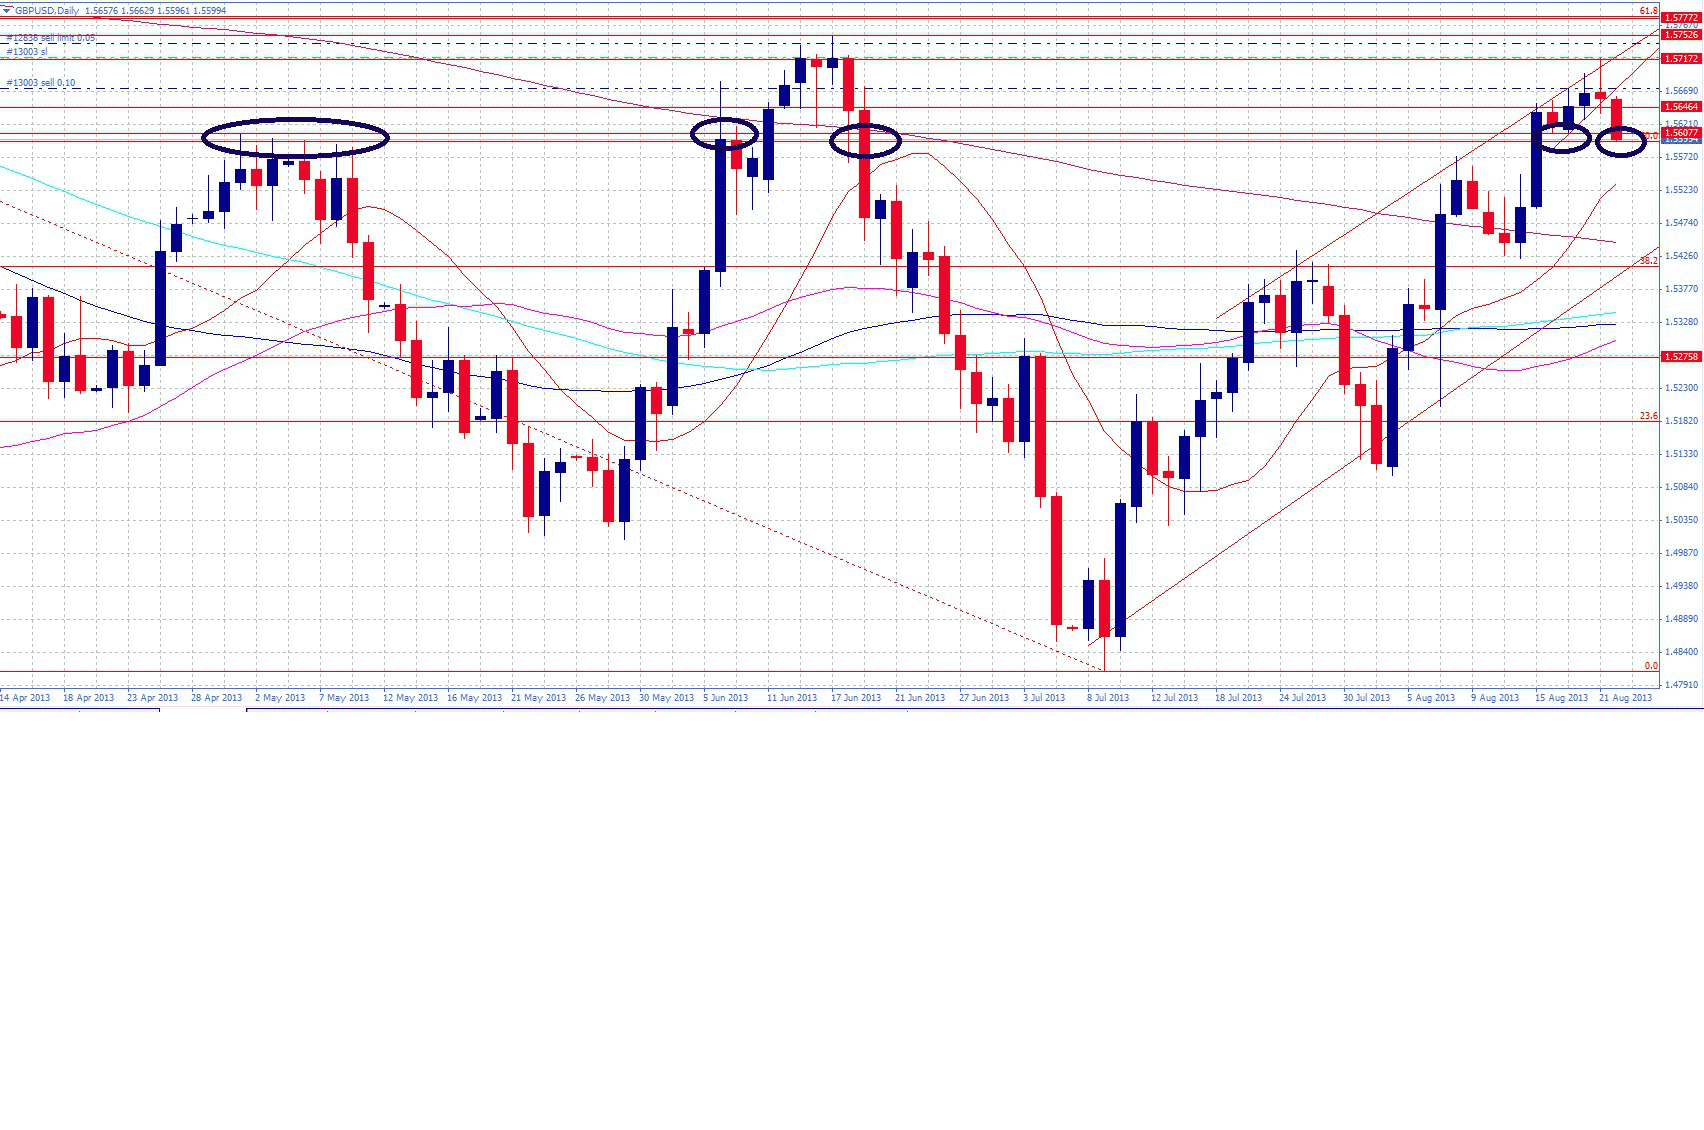Click the 5 Aug 2013 date label

click(x=1431, y=697)
